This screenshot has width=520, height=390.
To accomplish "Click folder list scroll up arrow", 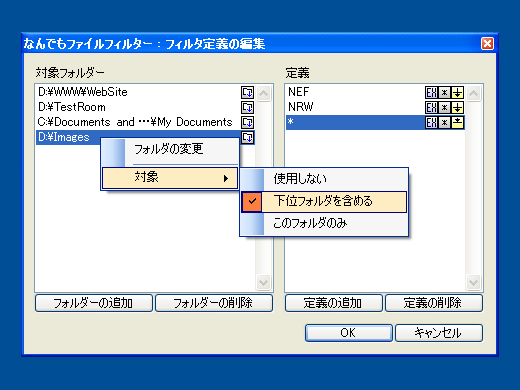I will tap(263, 93).
